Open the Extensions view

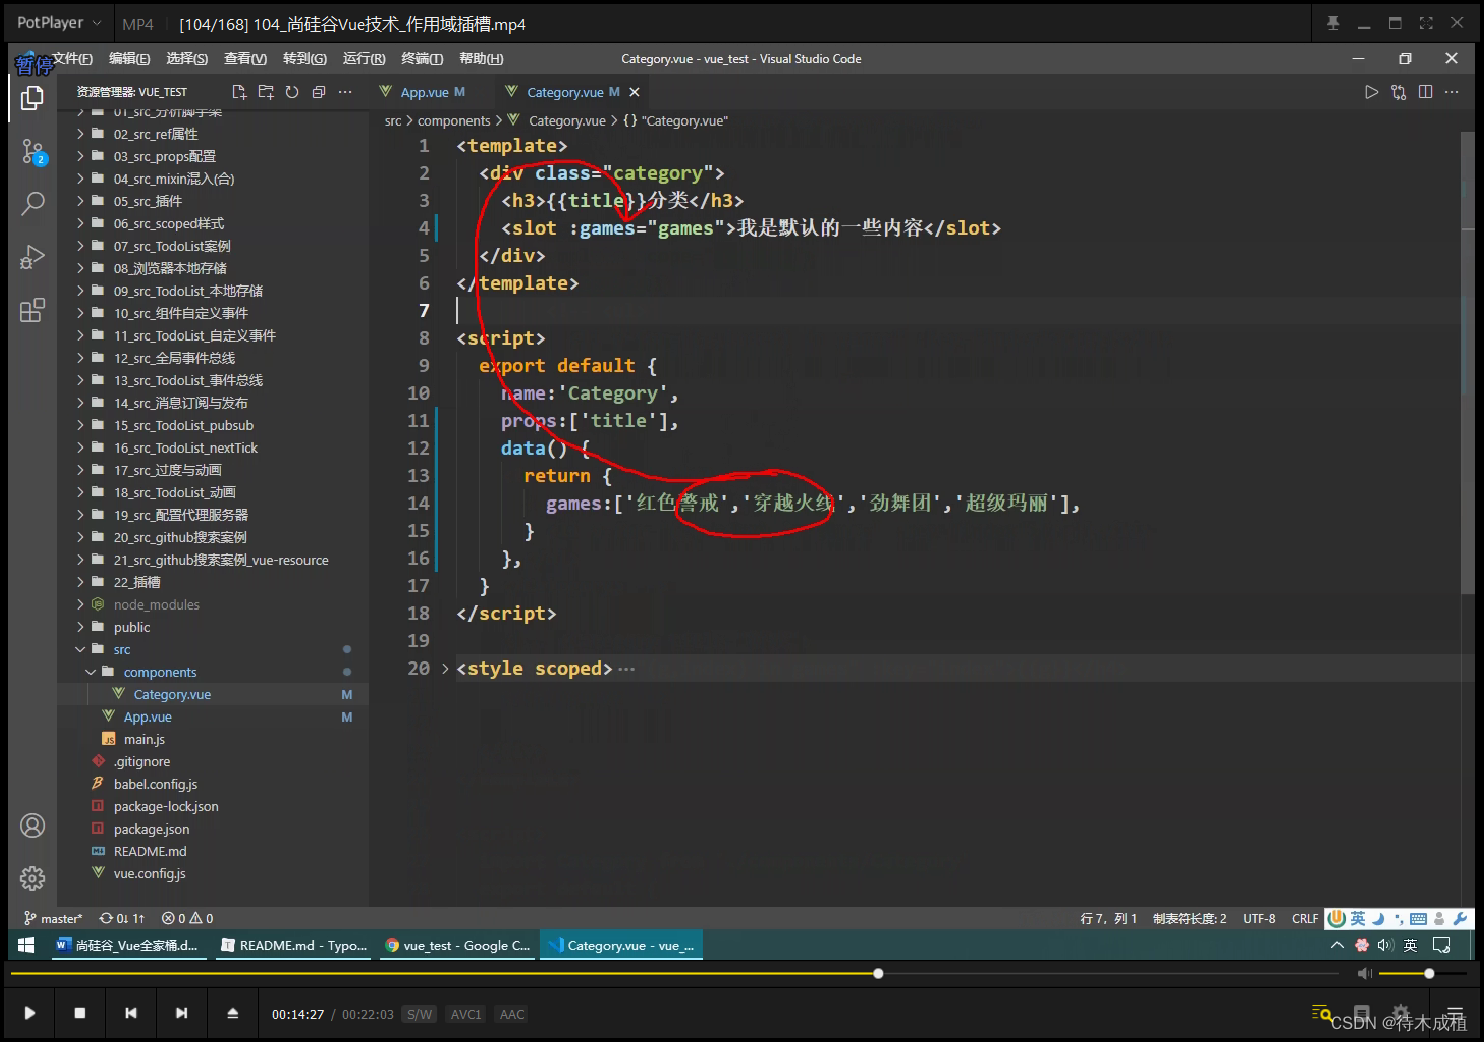click(32, 310)
